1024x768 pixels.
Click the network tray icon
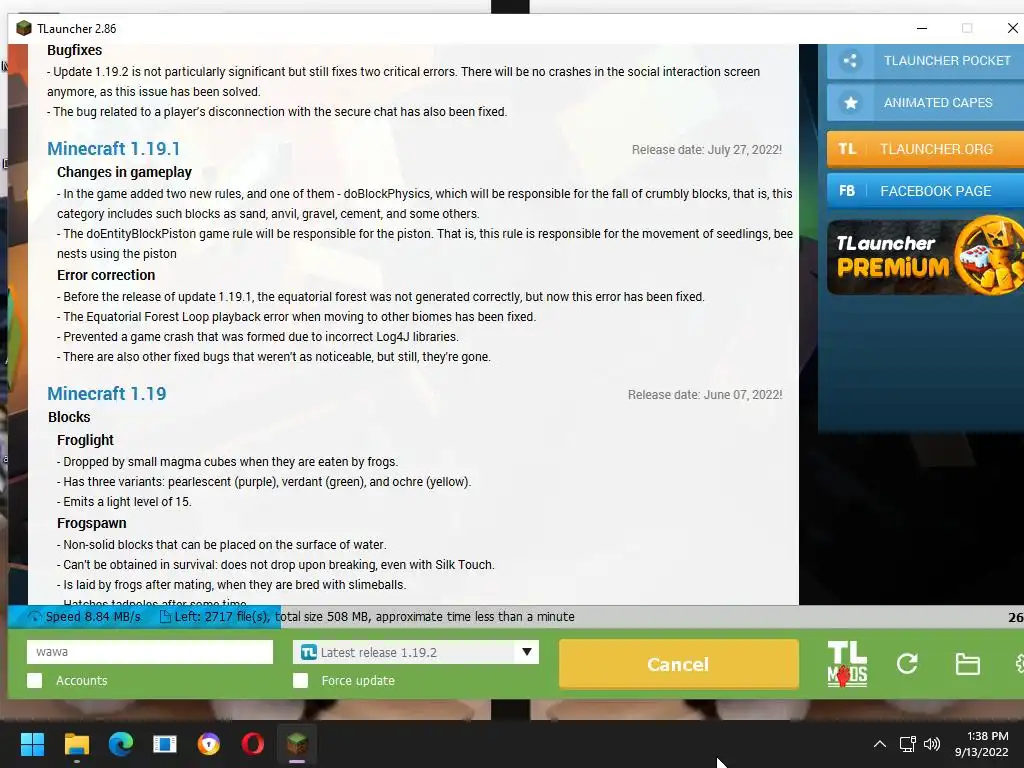click(x=907, y=744)
